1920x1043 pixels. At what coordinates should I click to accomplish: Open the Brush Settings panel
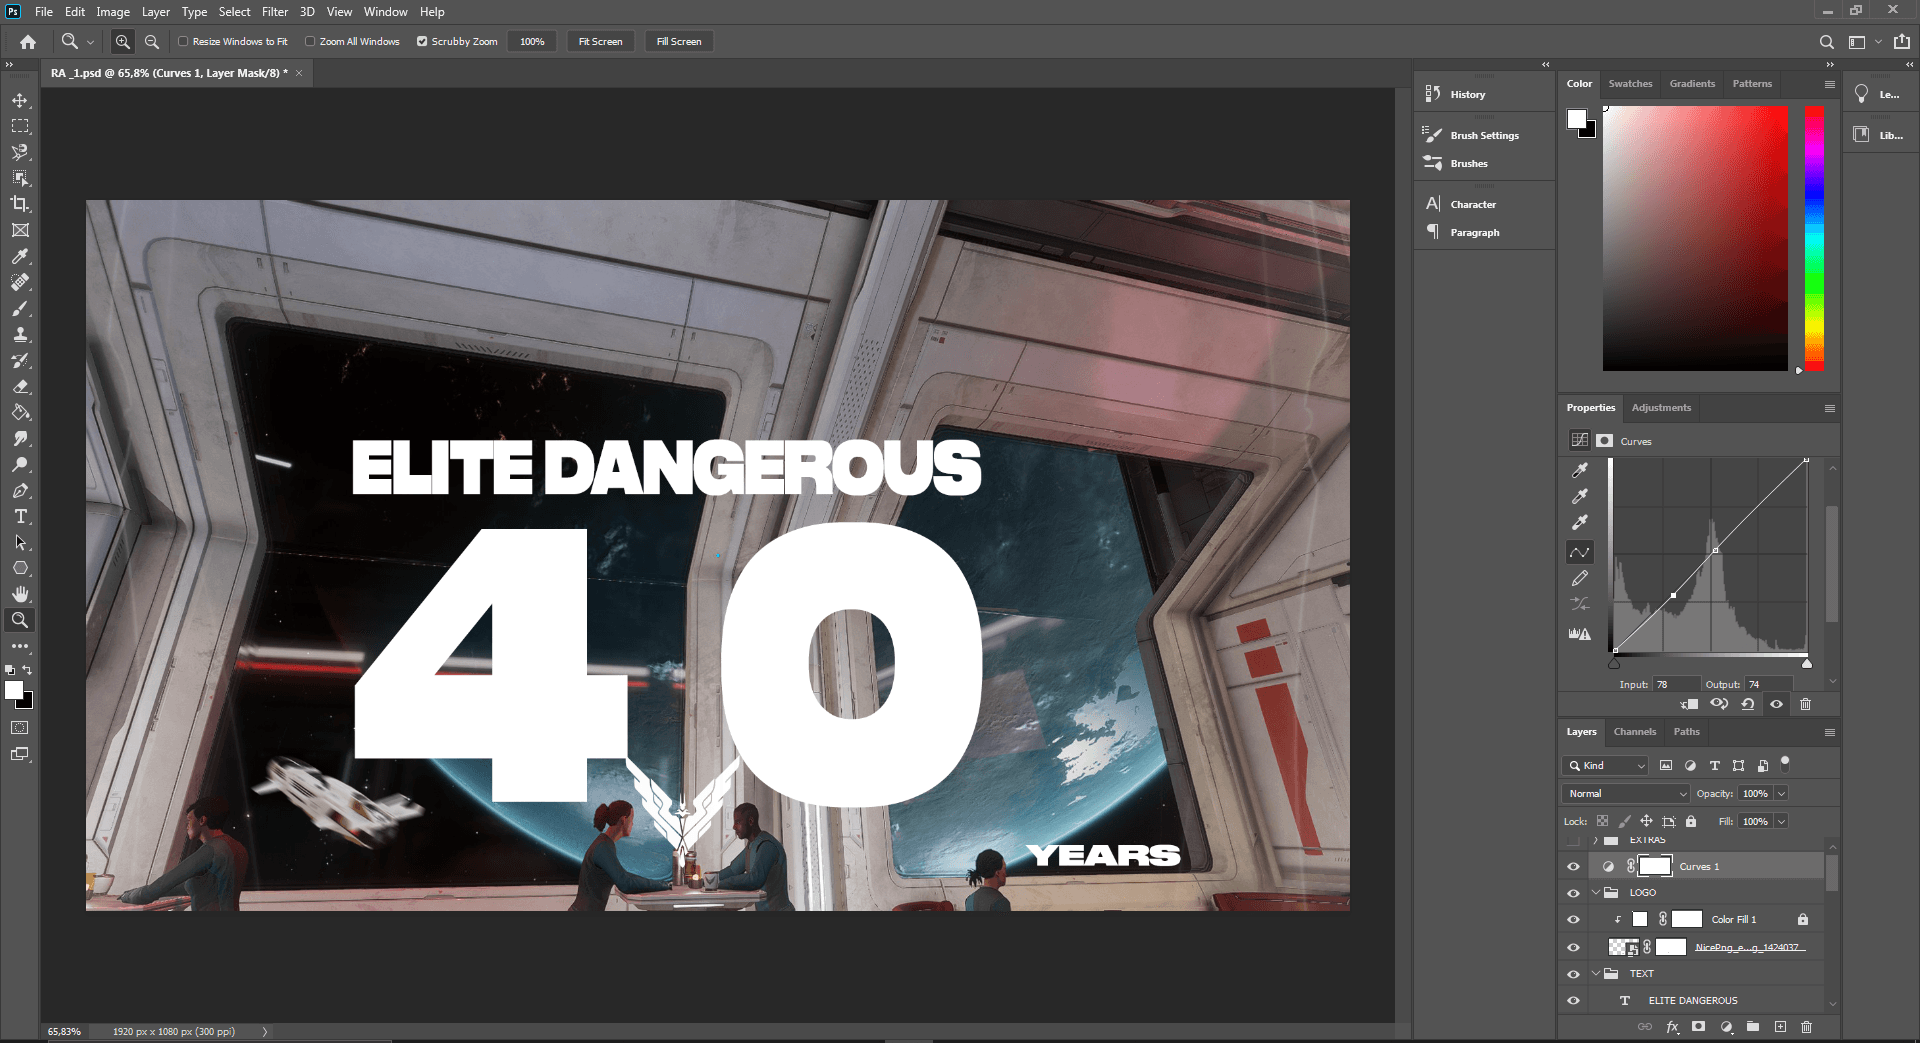point(1484,135)
